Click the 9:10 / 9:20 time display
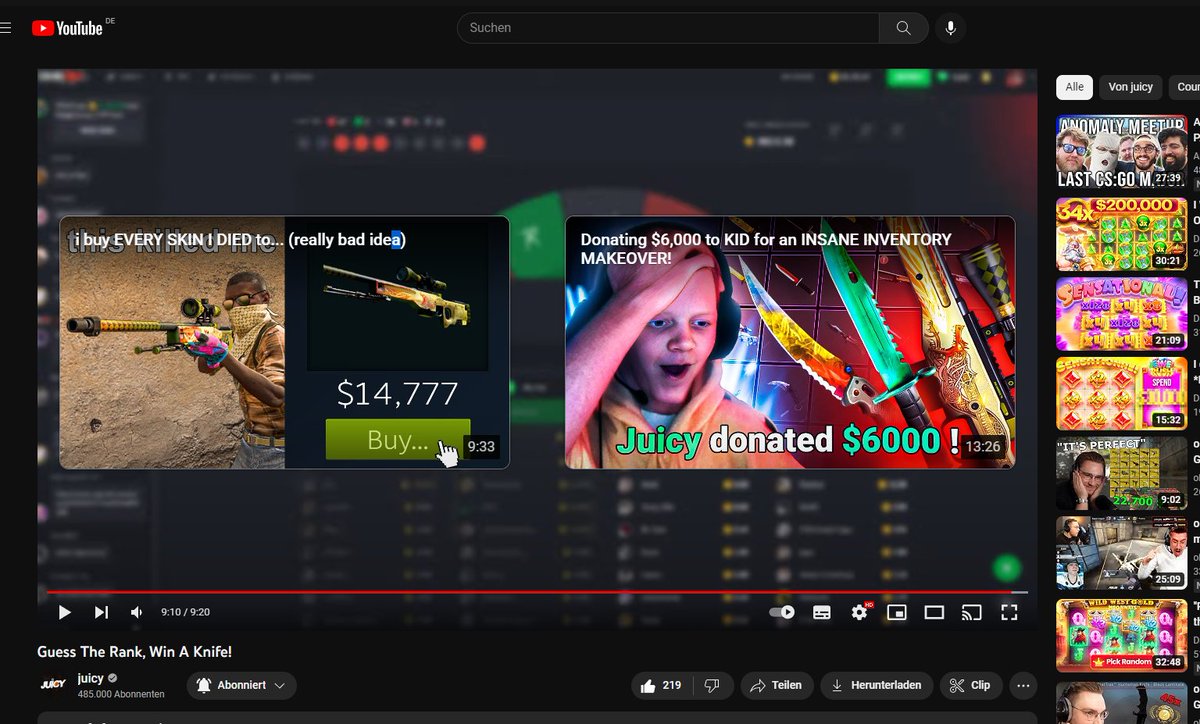 click(185, 612)
